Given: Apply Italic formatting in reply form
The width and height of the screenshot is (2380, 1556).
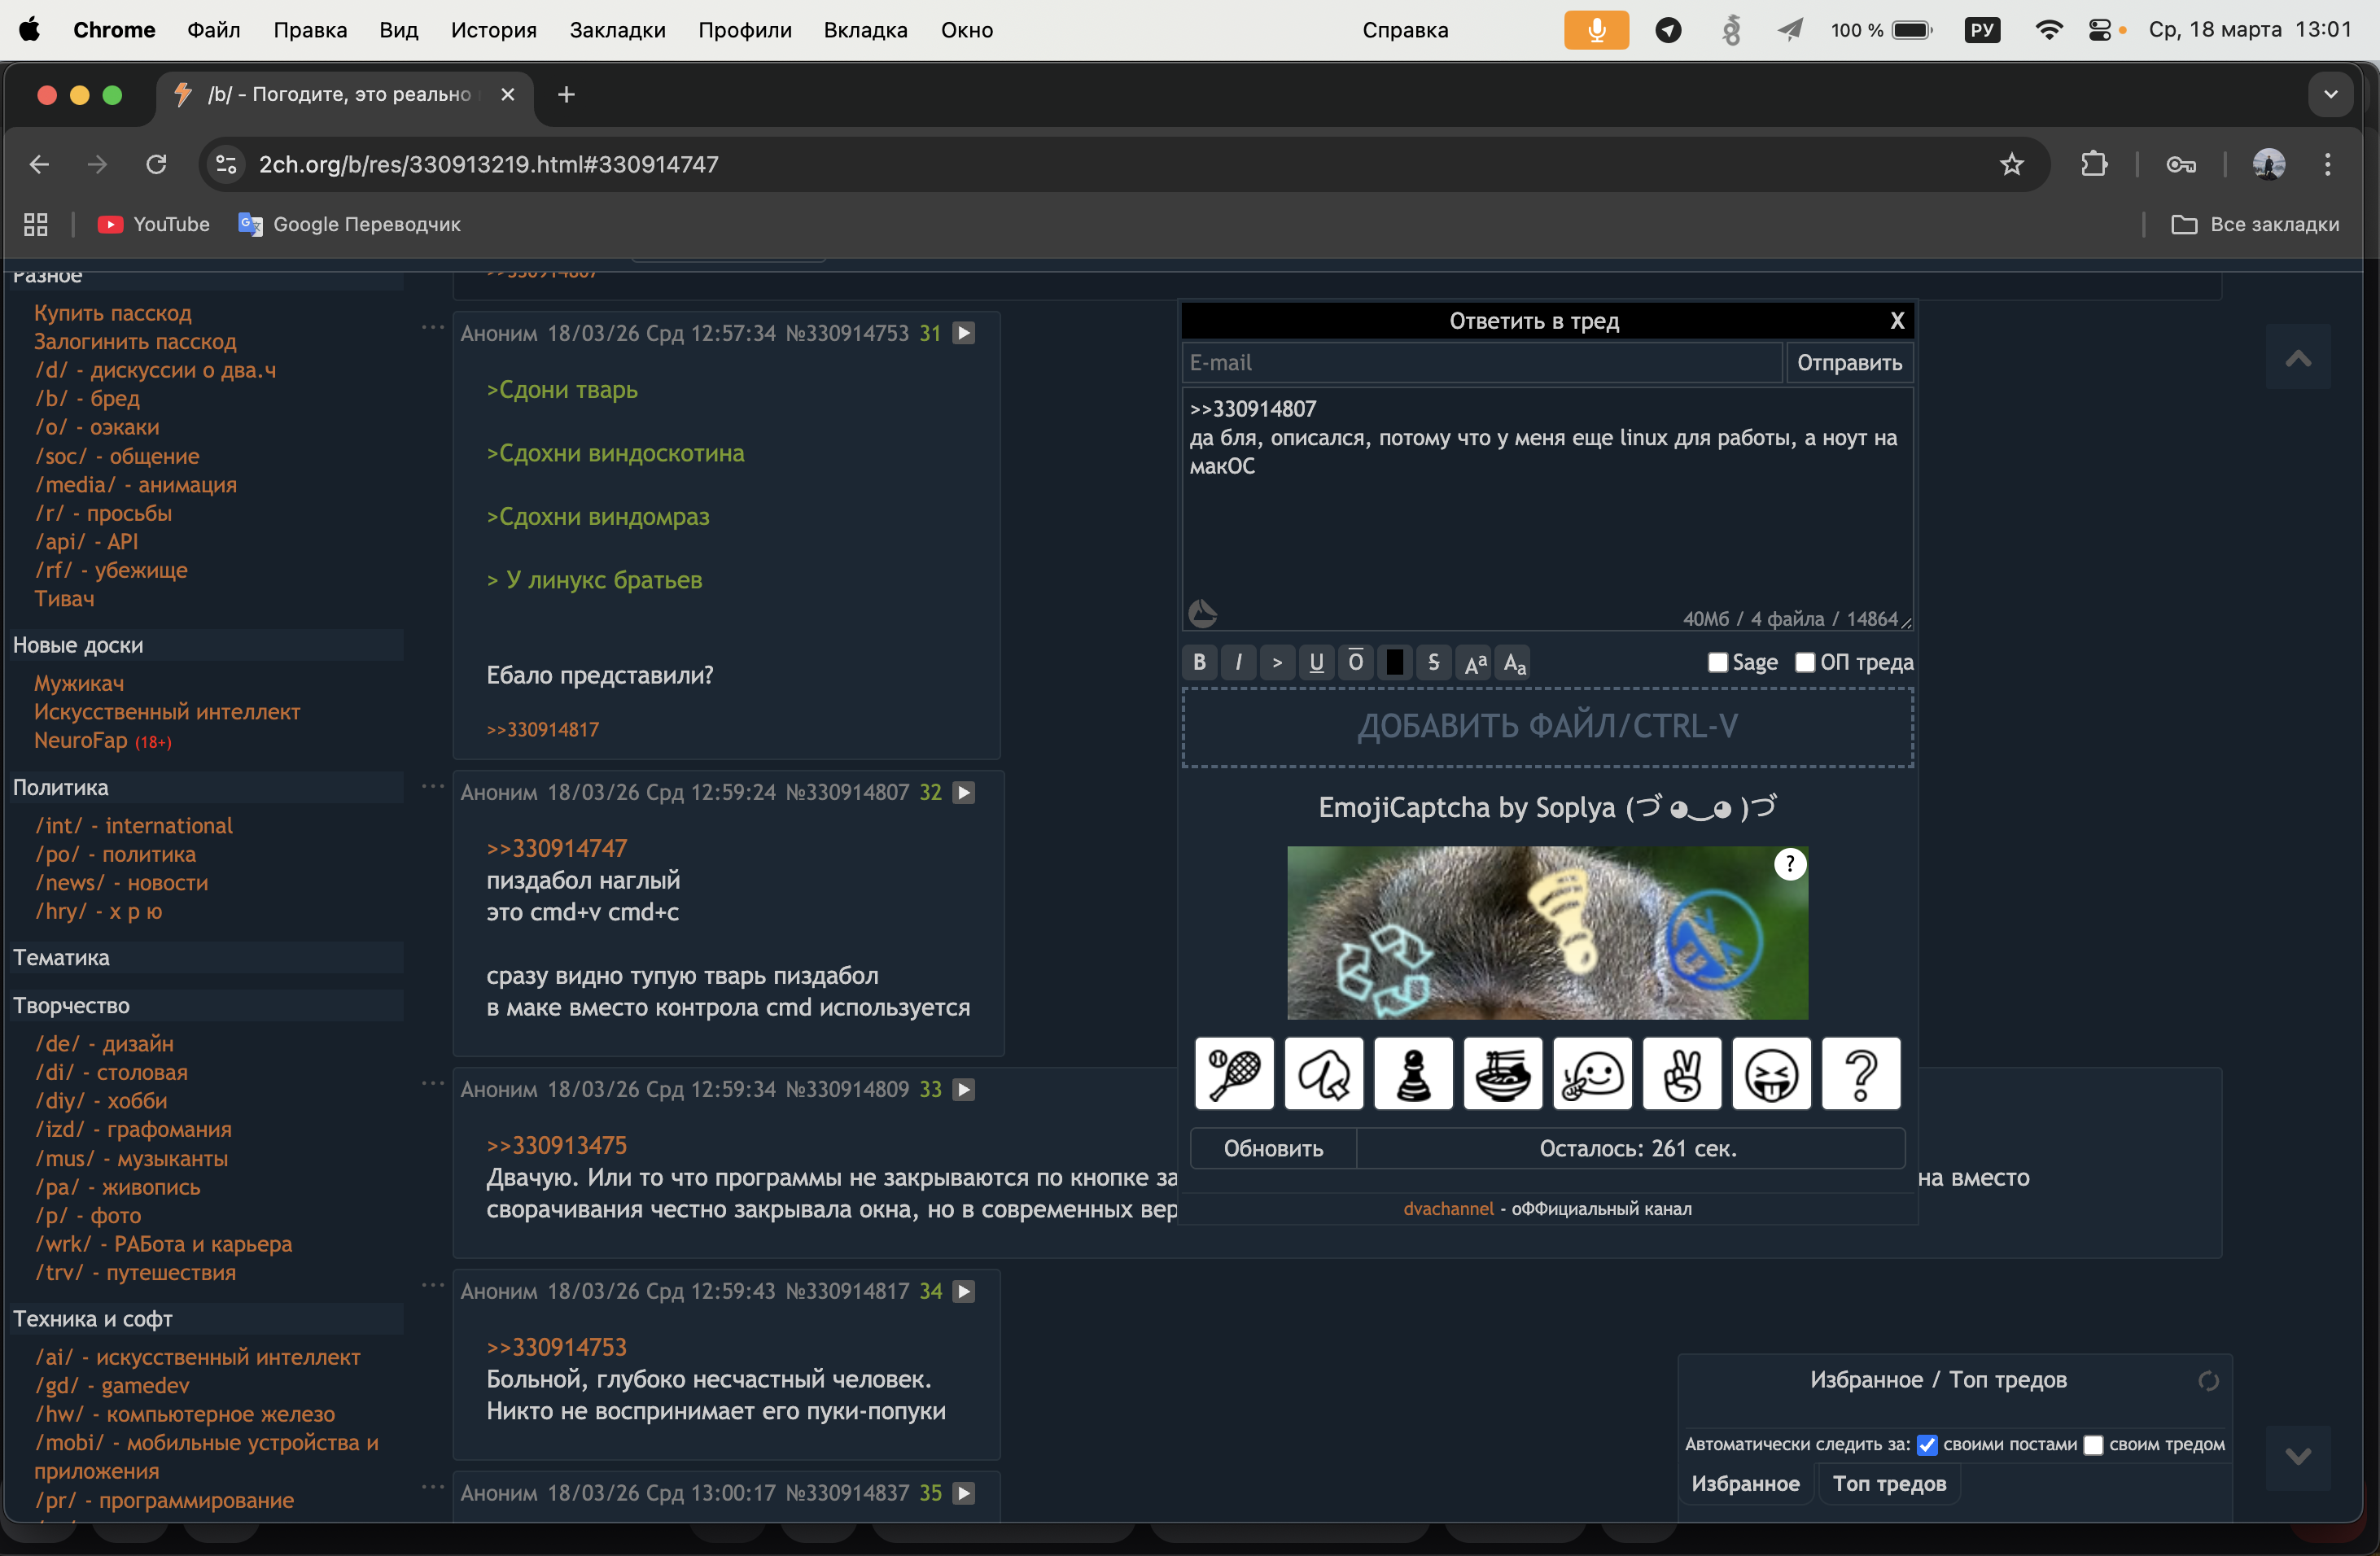Looking at the screenshot, I should click(x=1238, y=662).
